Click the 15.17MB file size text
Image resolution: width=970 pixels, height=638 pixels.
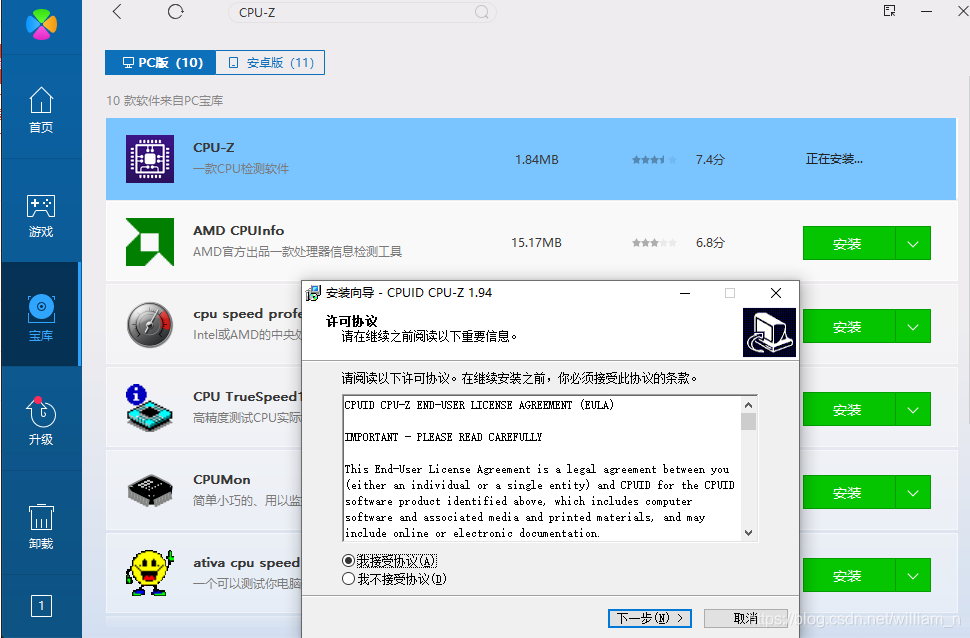click(536, 243)
